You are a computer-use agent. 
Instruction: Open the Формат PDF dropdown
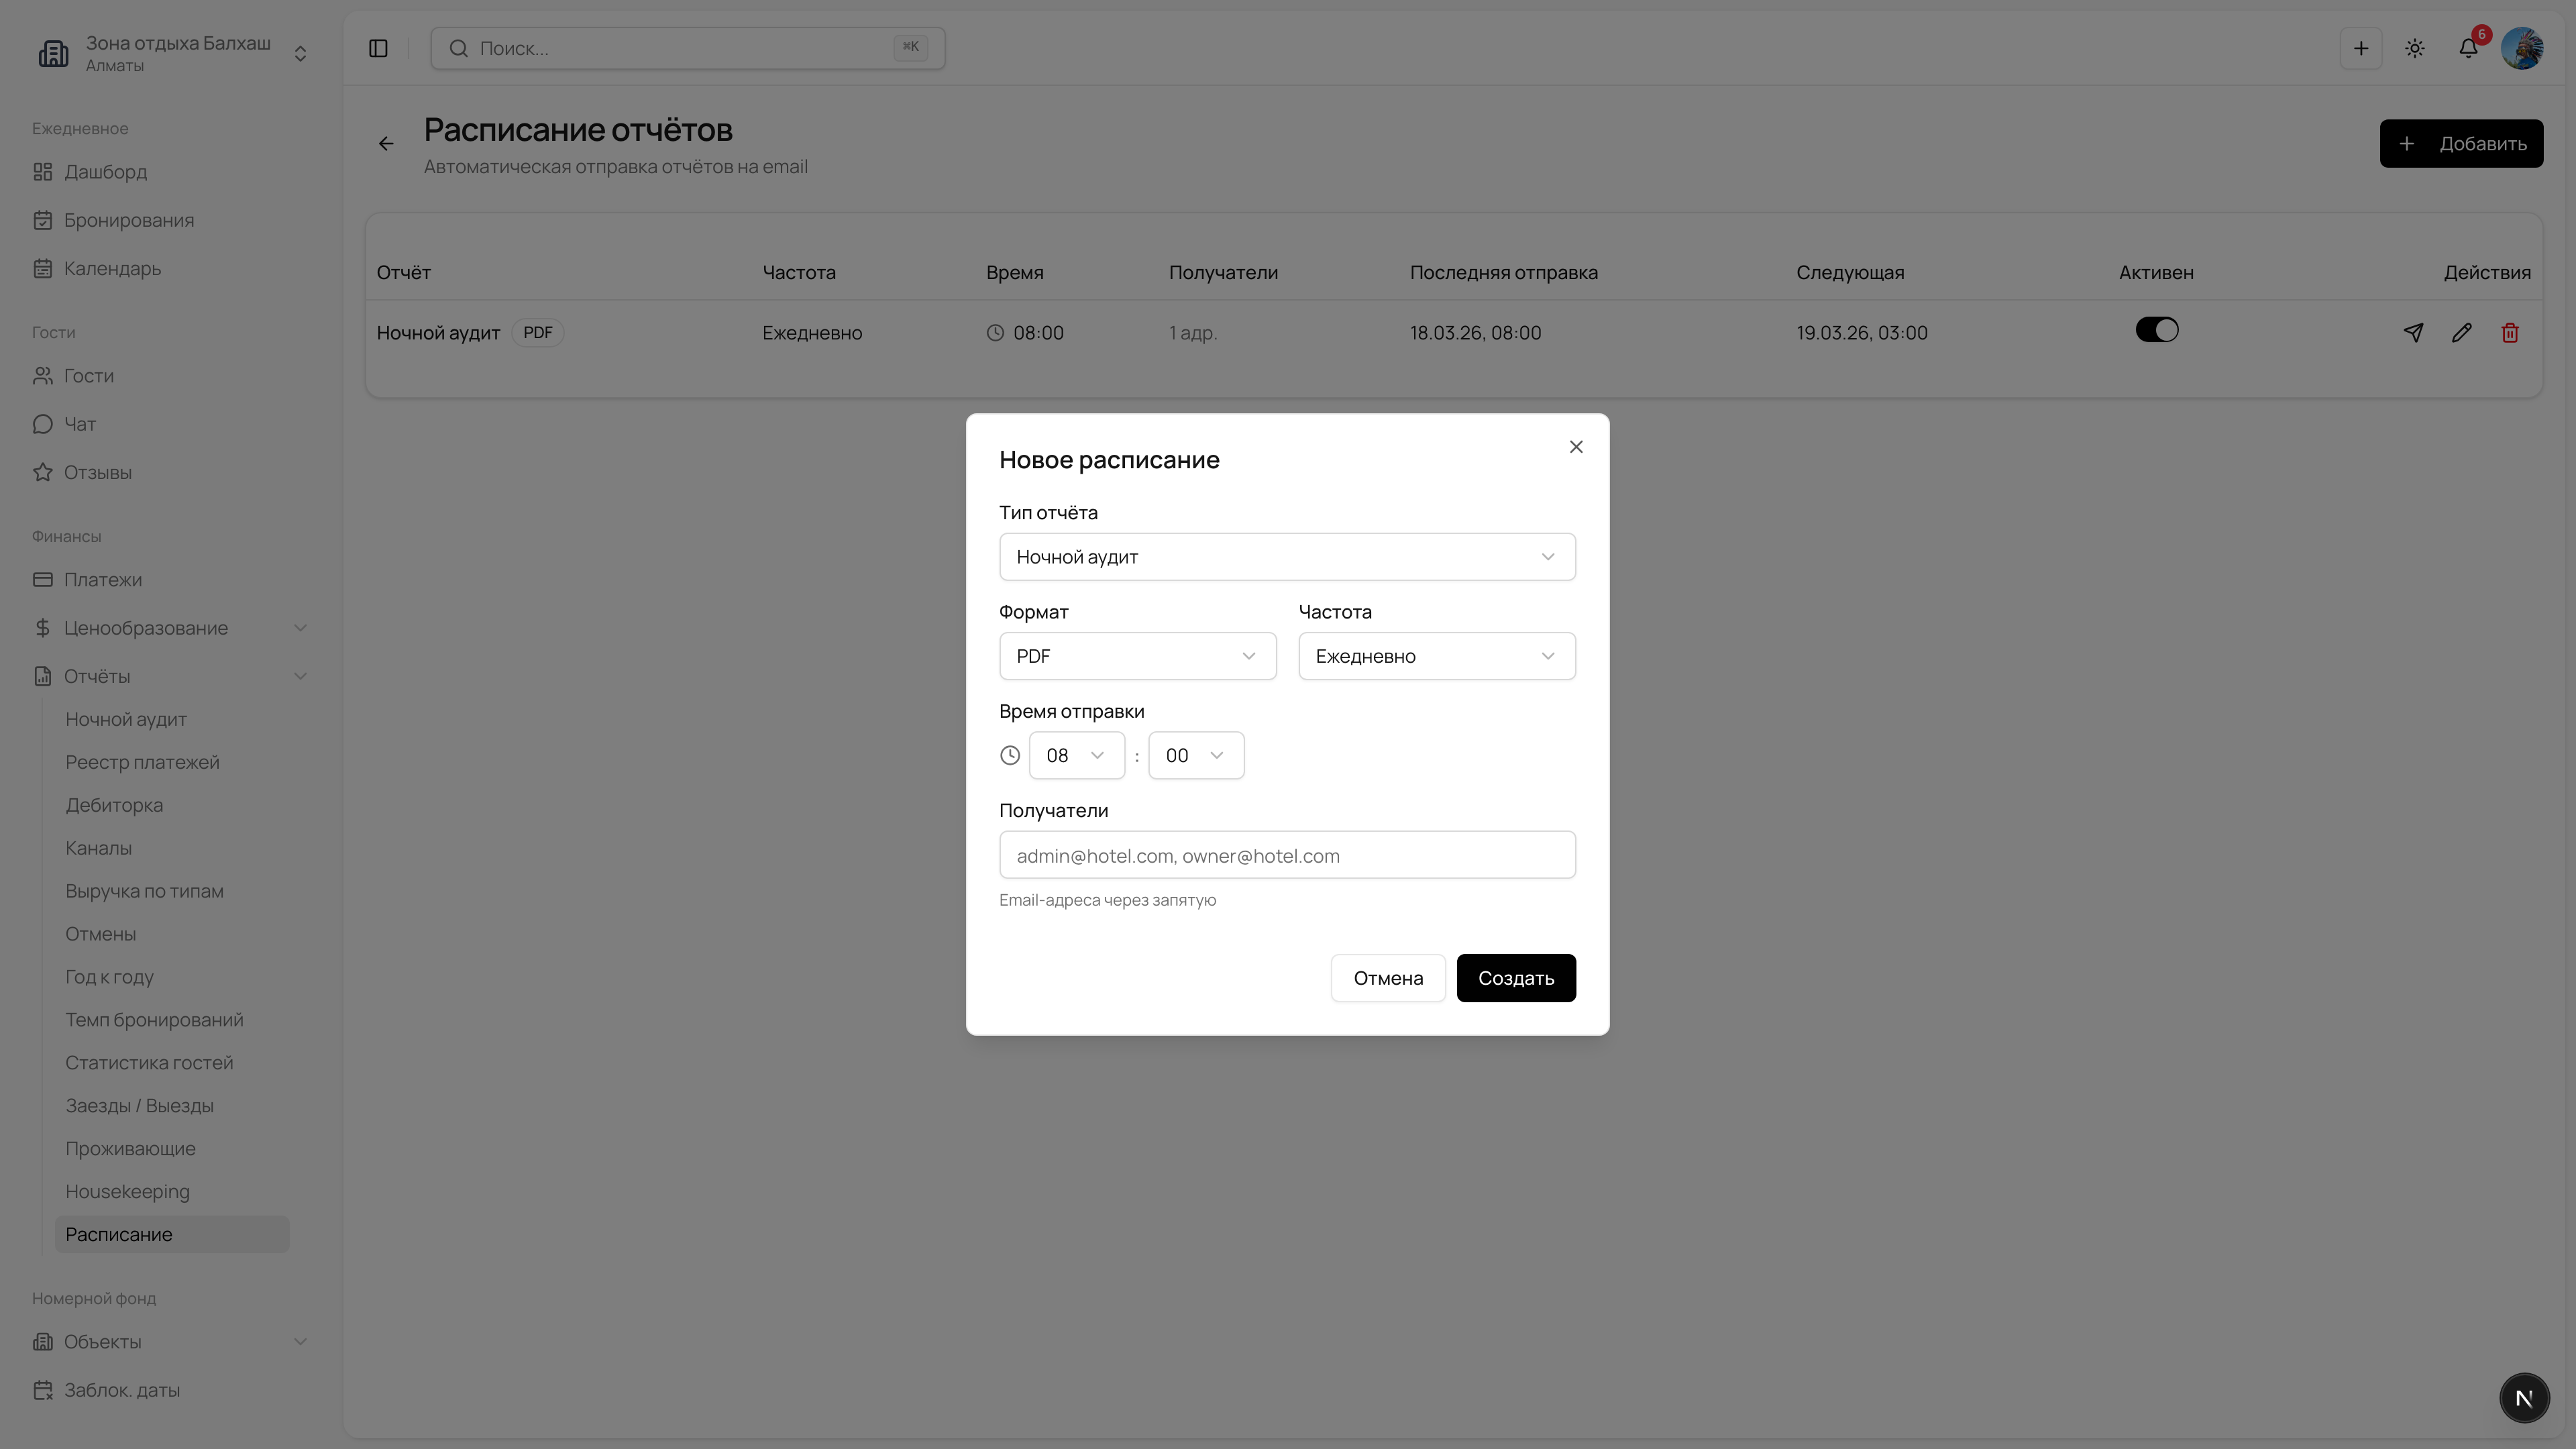click(x=1137, y=656)
